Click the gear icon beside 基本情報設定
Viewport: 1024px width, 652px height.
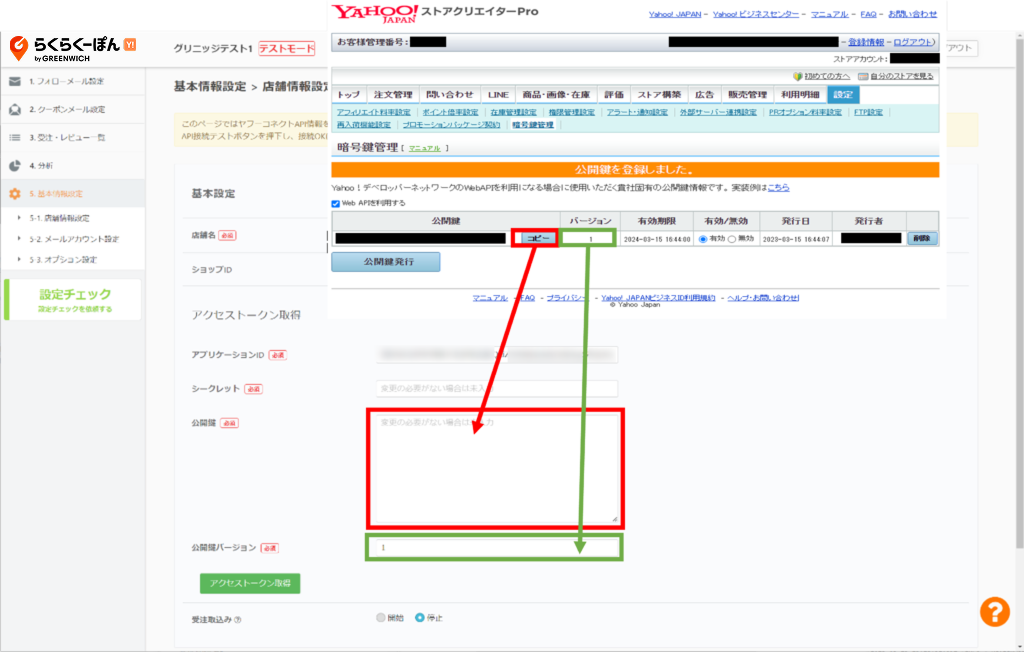(x=14, y=193)
